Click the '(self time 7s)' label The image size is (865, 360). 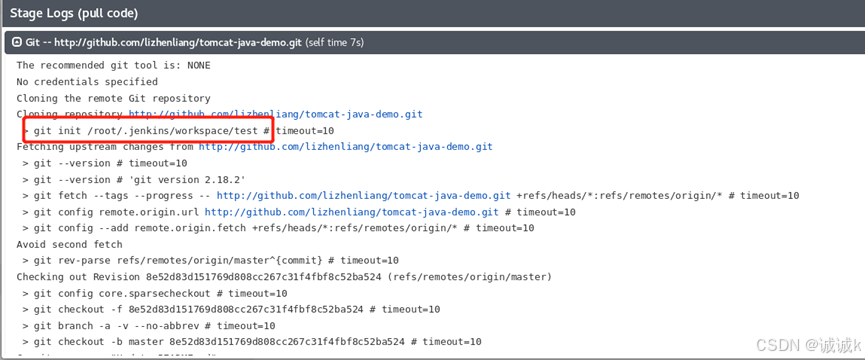(334, 42)
